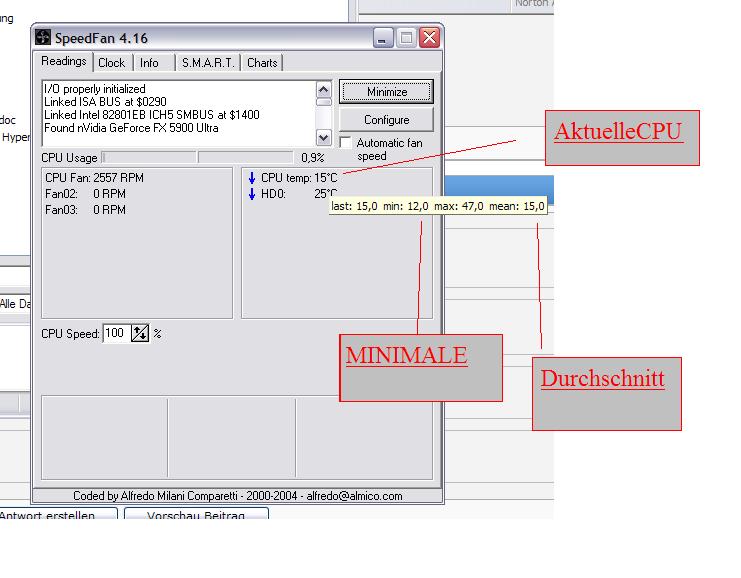The image size is (741, 578).
Task: Click the HD0 temperature down-arrow icon
Action: click(x=252, y=194)
